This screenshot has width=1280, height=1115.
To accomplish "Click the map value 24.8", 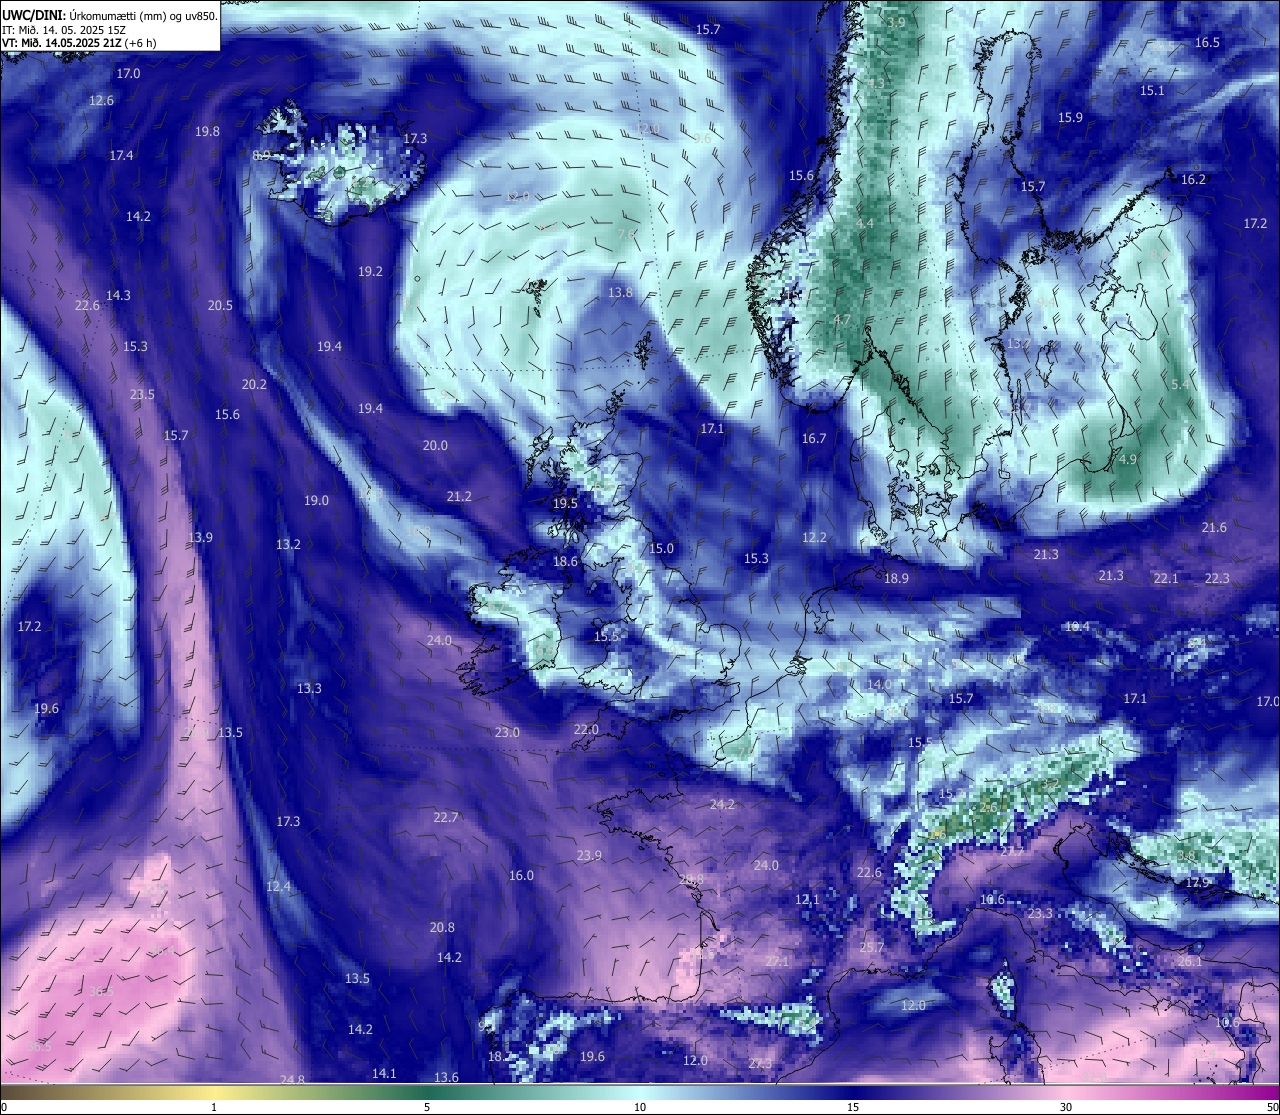I will click(292, 1079).
